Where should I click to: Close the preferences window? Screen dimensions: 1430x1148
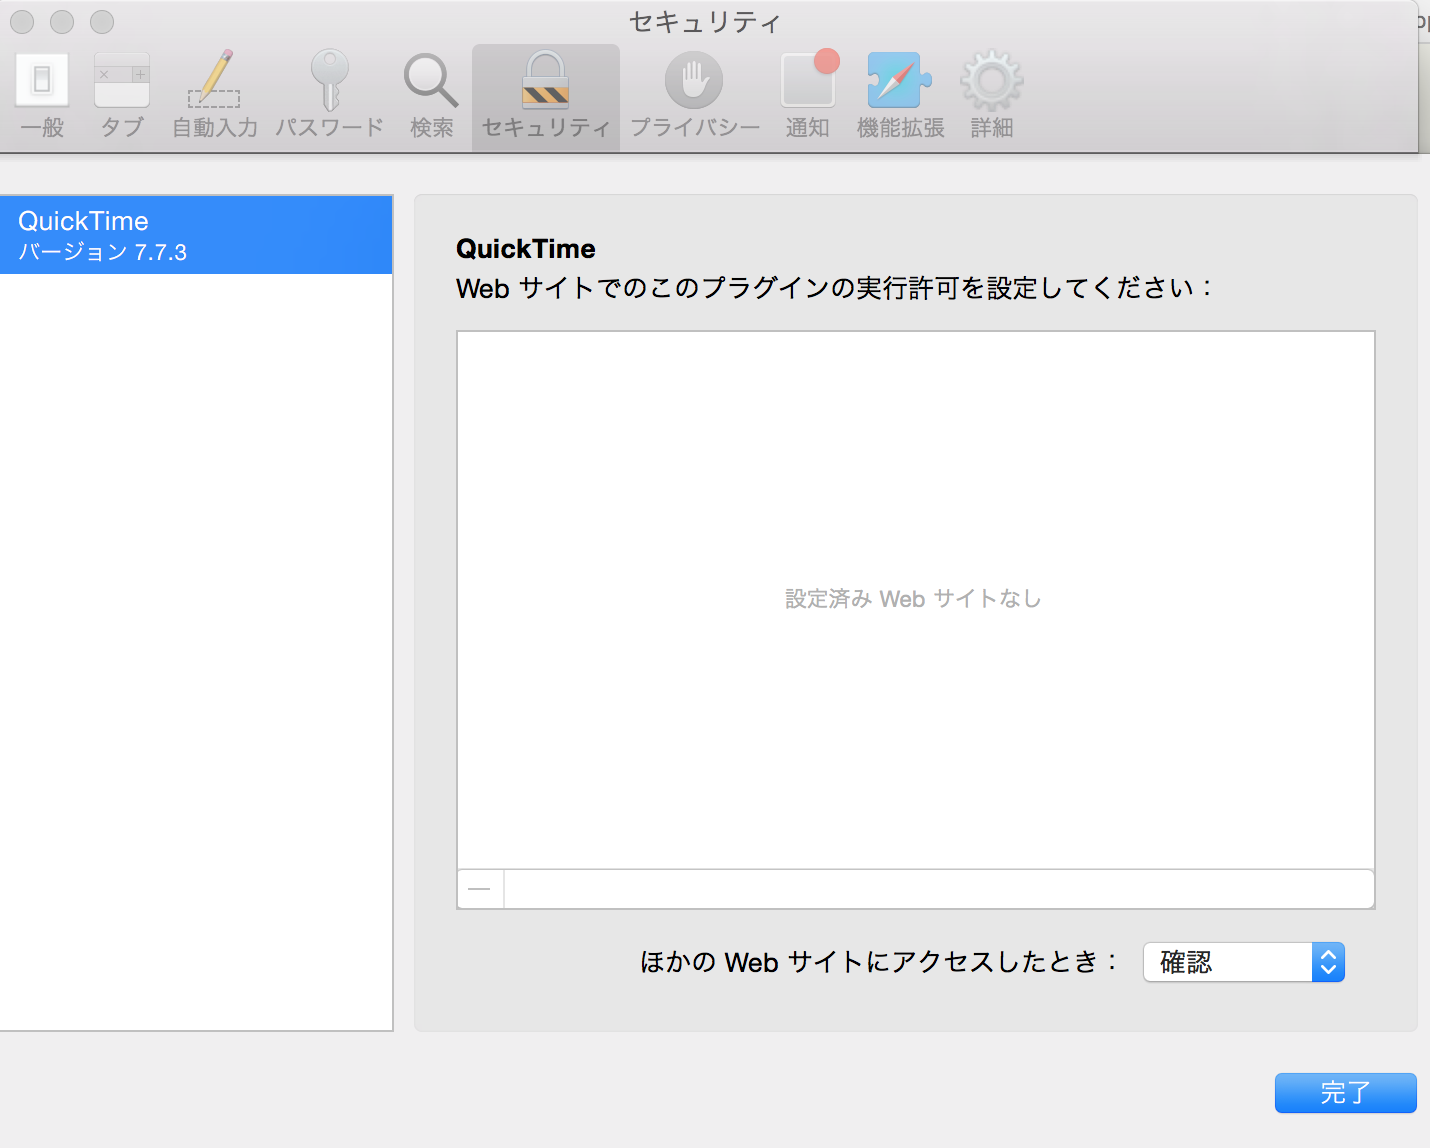[x=22, y=22]
